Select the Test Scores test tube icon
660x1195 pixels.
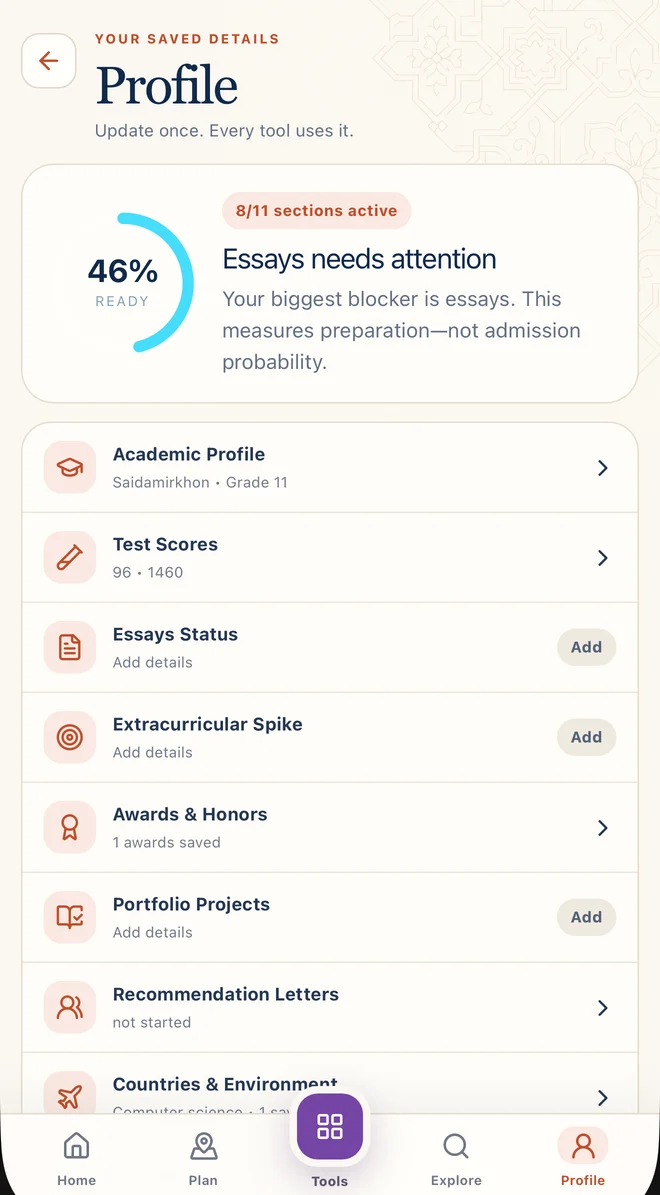[69, 557]
